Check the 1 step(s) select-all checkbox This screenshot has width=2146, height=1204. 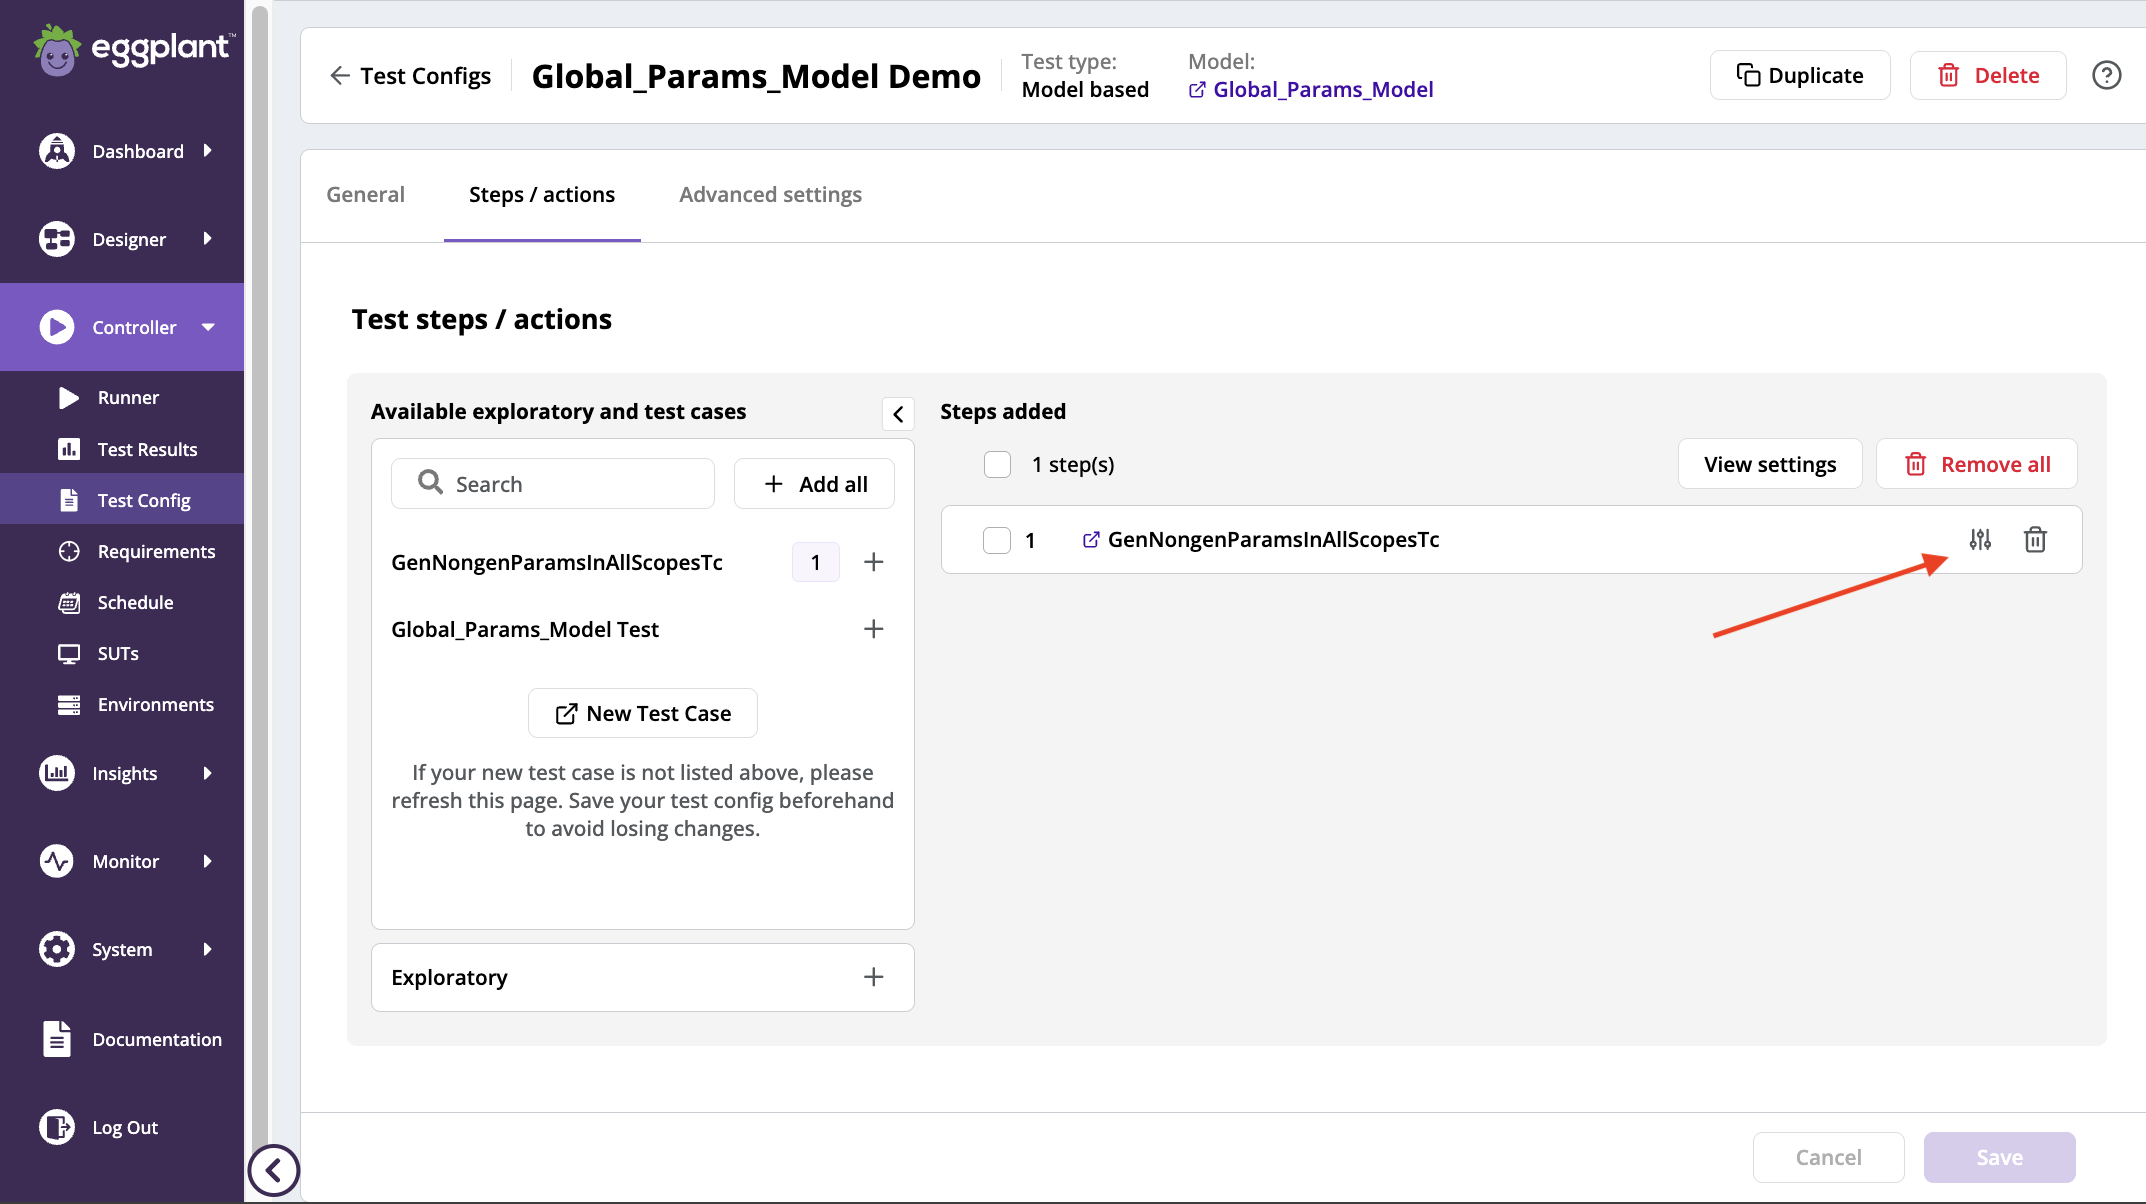(x=997, y=464)
